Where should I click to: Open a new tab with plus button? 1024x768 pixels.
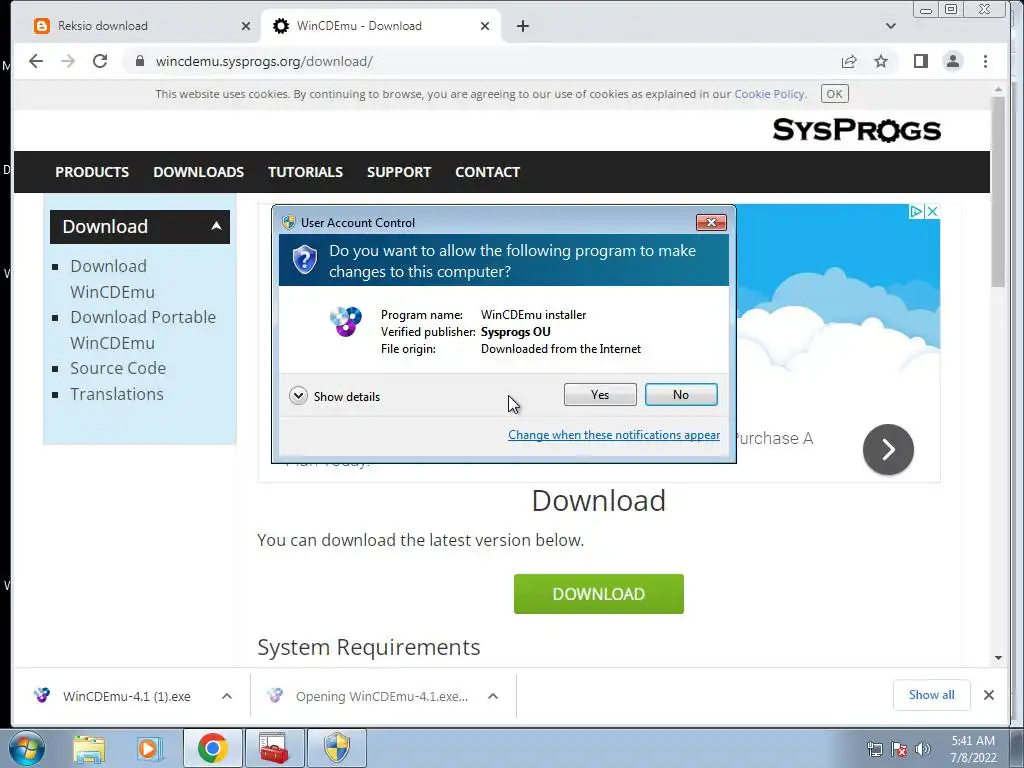[x=522, y=26]
